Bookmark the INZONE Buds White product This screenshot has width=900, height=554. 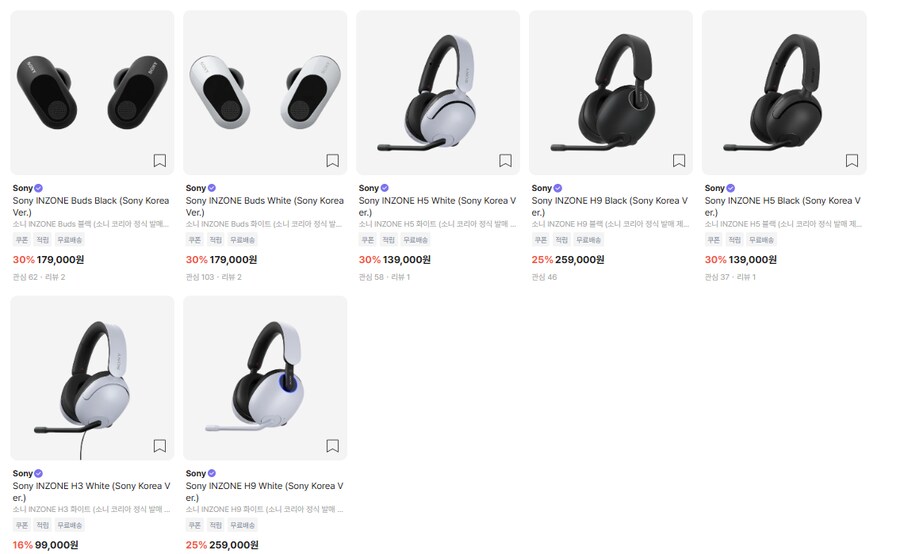[x=333, y=160]
